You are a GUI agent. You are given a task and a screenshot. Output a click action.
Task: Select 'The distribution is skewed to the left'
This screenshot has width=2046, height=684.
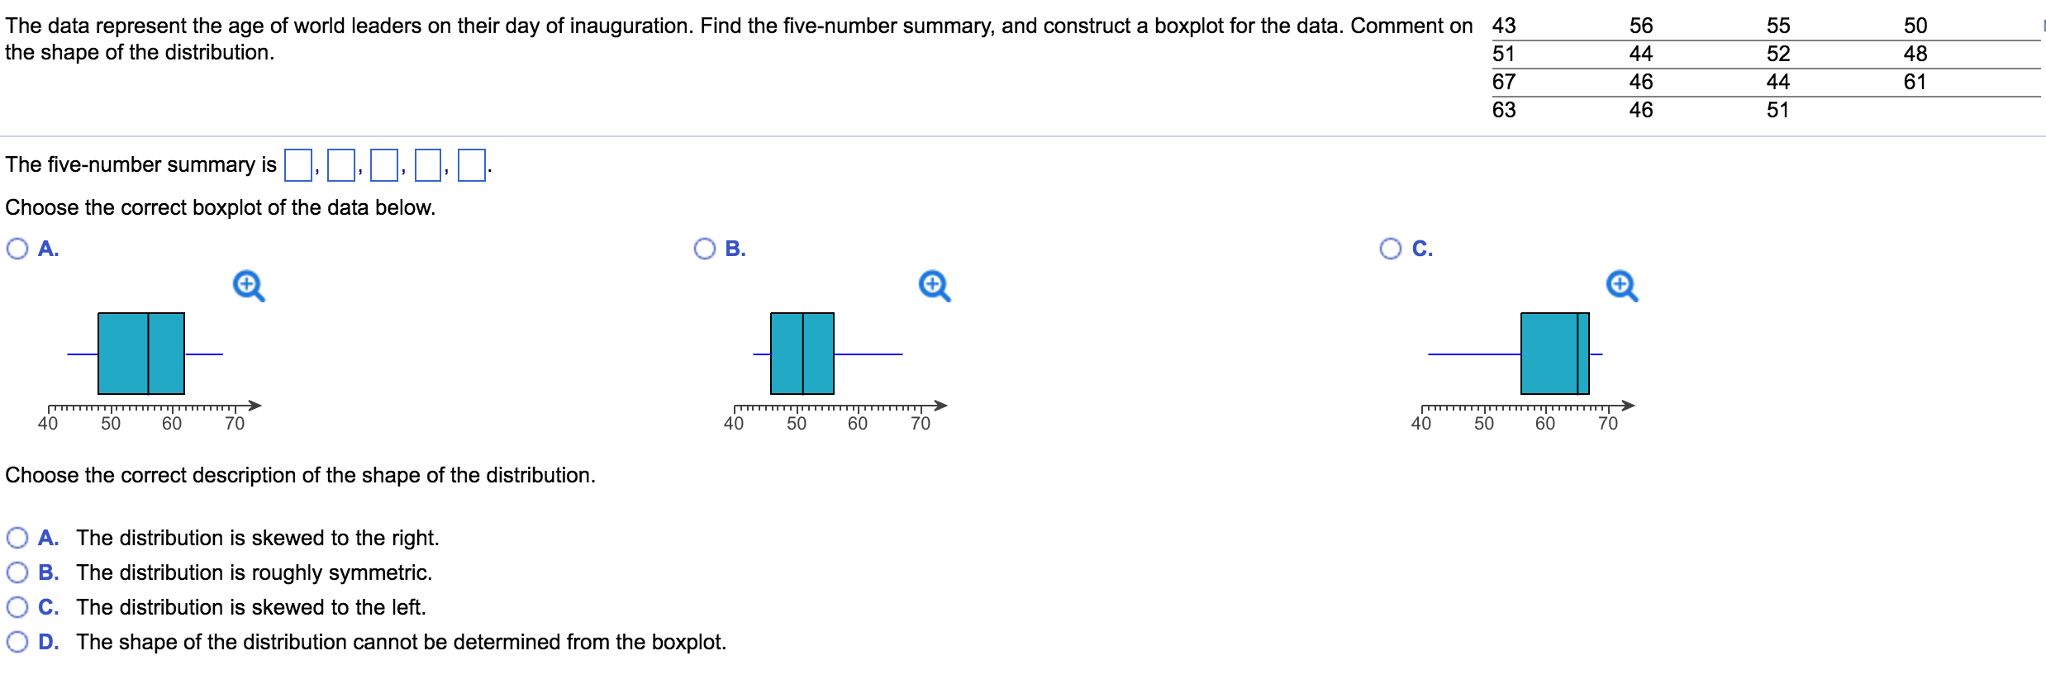[x=16, y=606]
